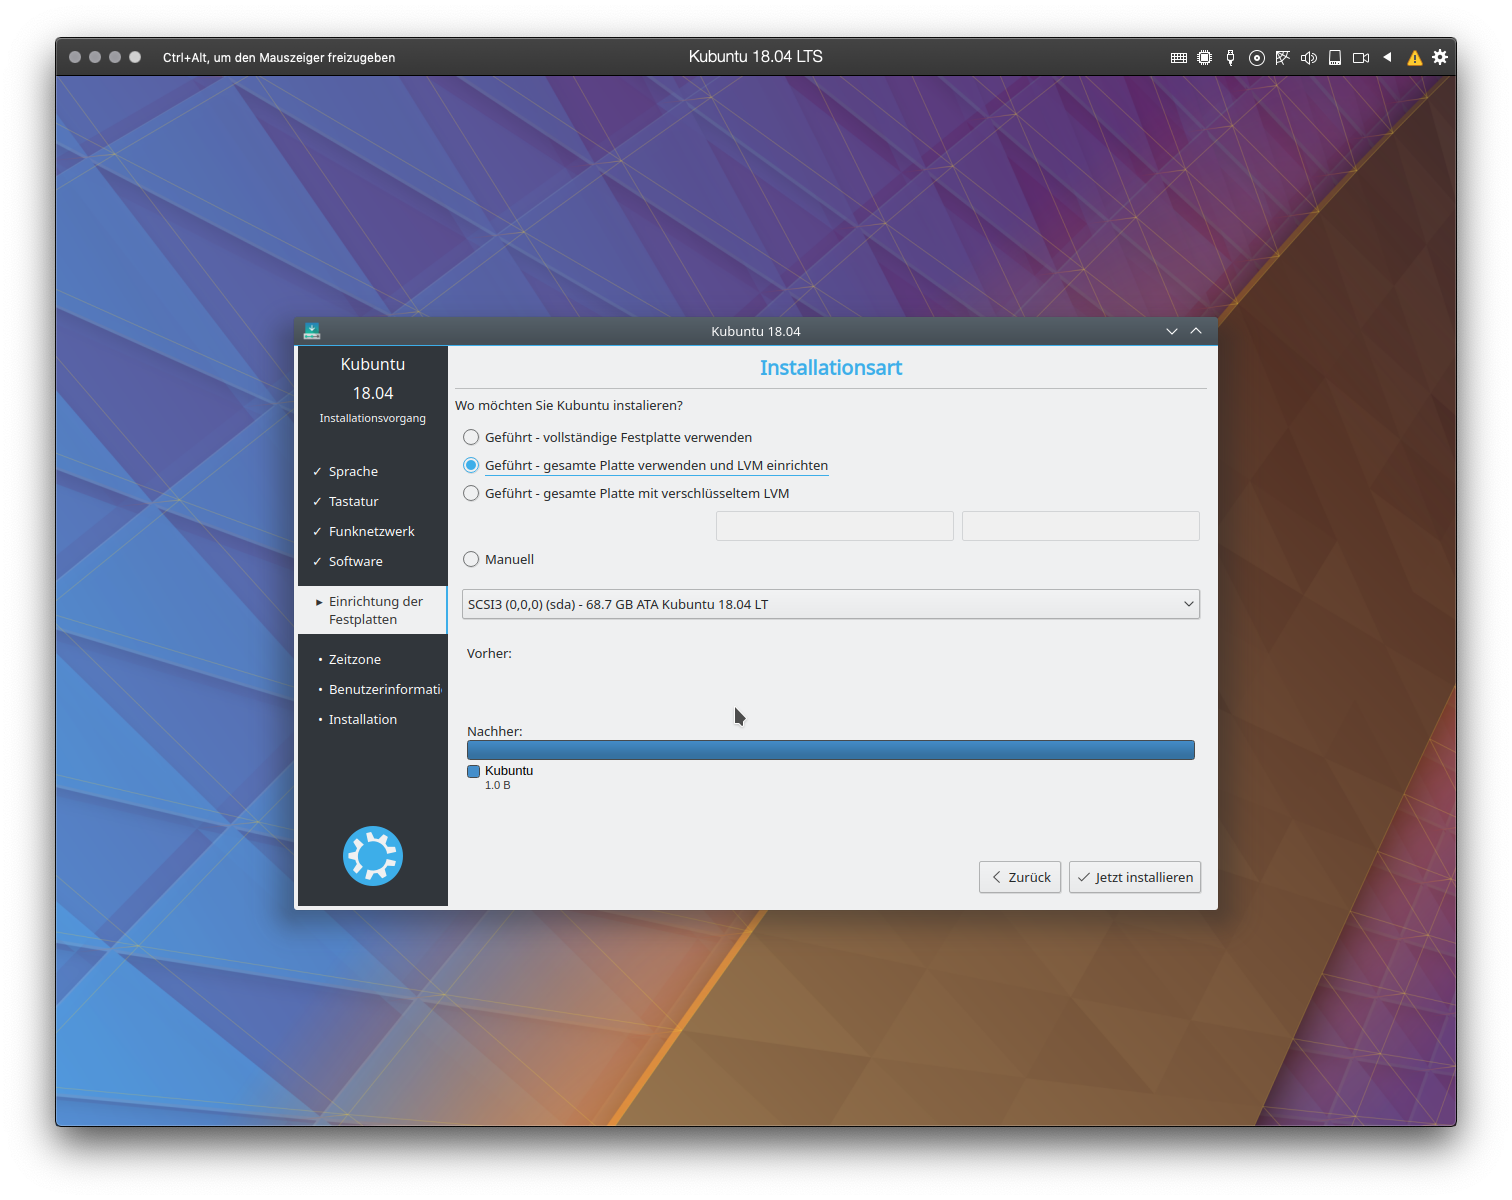Open the network web icon in toolbar
Viewport: 1512px width, 1200px height.
coord(1283,58)
